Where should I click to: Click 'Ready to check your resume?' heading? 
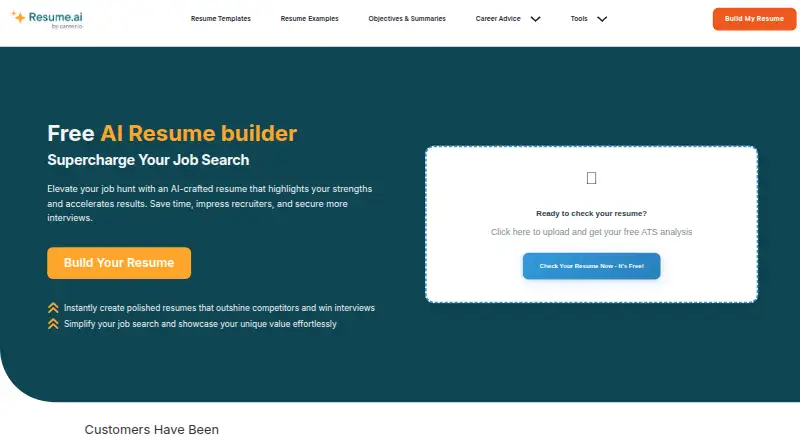point(591,213)
